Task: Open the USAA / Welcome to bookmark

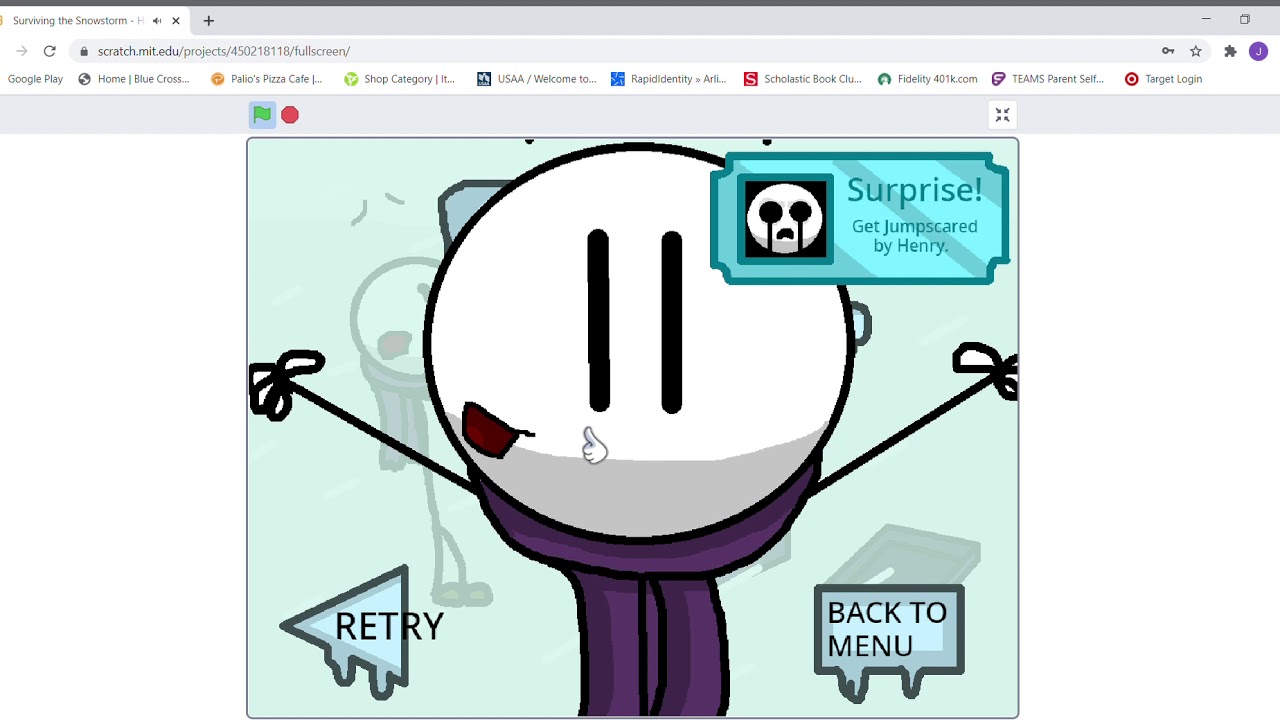Action: (x=536, y=79)
